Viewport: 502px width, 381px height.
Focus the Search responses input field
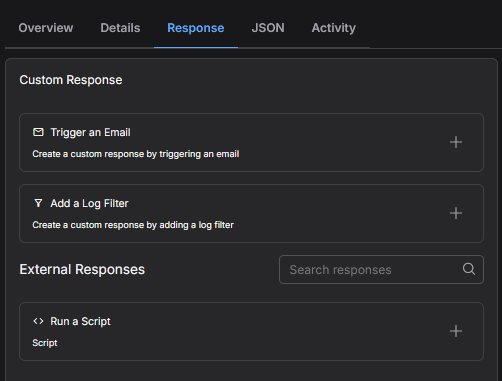coord(381,270)
